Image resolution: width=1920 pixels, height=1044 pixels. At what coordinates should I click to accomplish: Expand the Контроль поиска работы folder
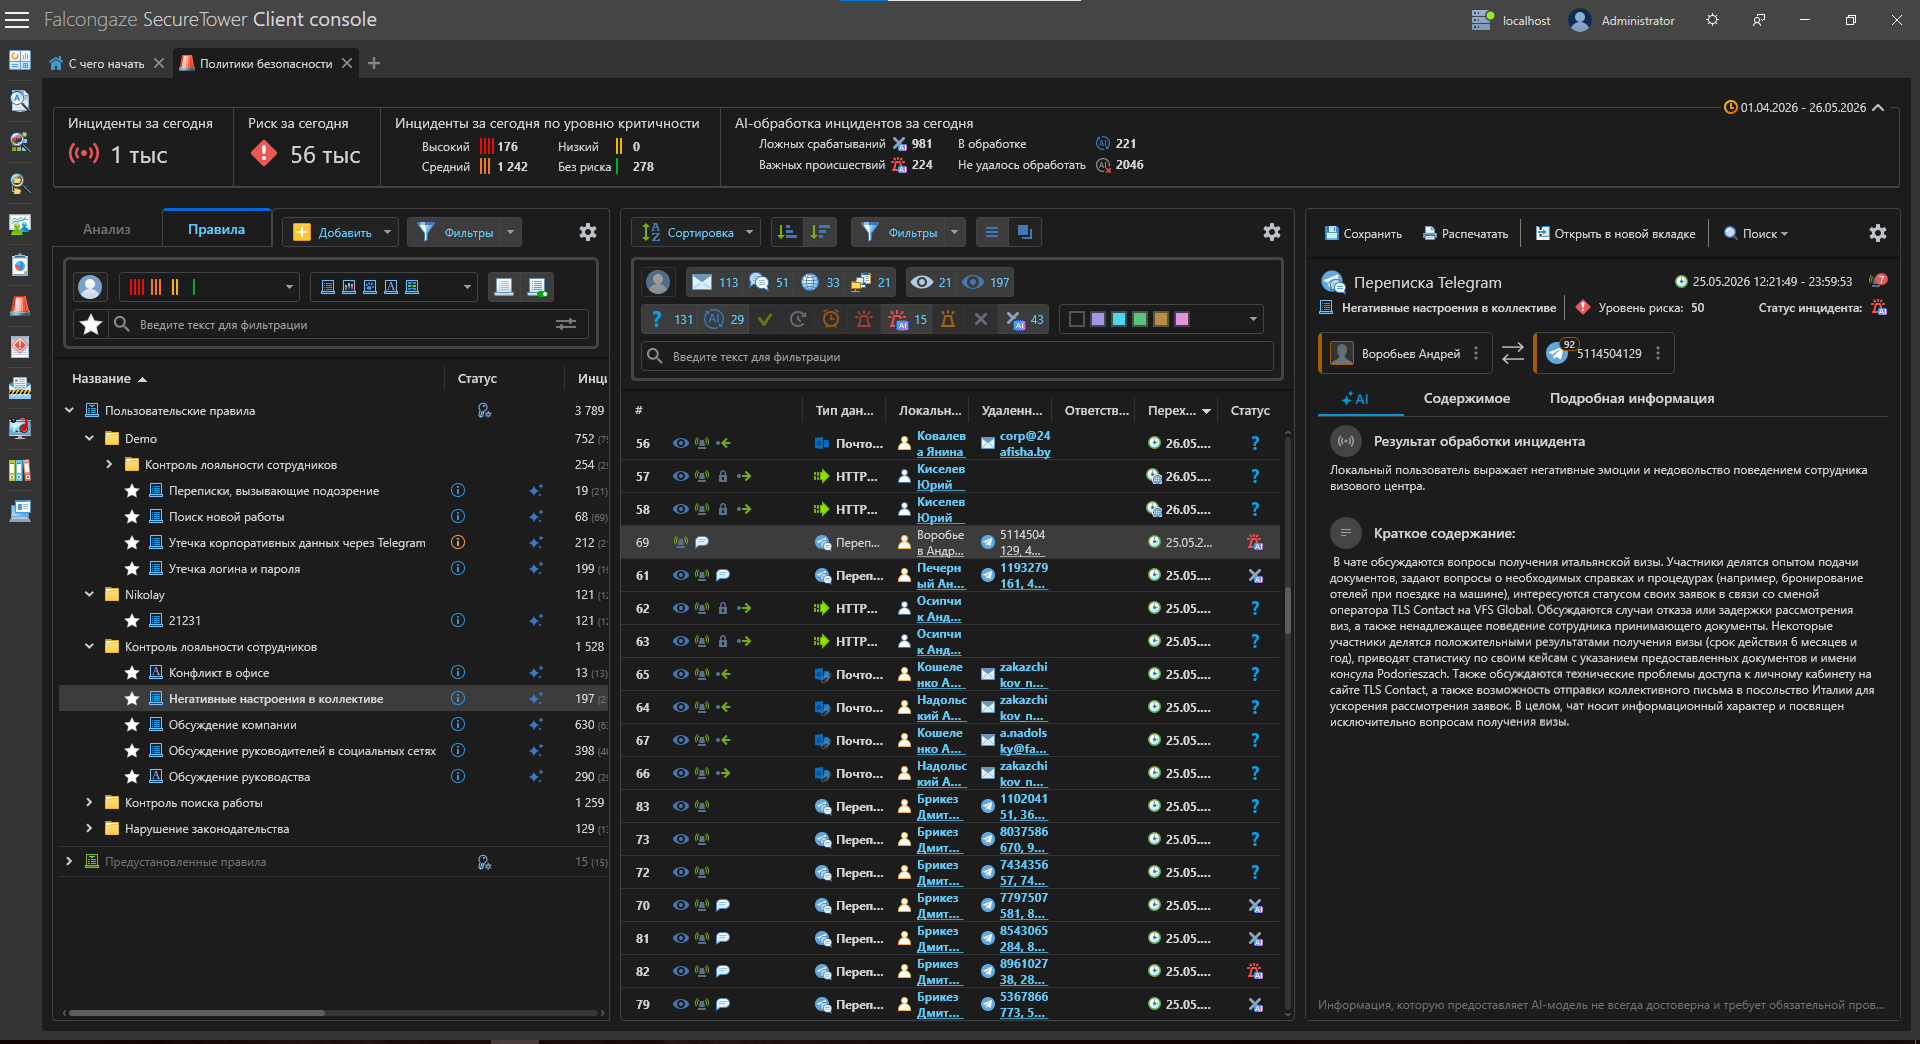[89, 802]
